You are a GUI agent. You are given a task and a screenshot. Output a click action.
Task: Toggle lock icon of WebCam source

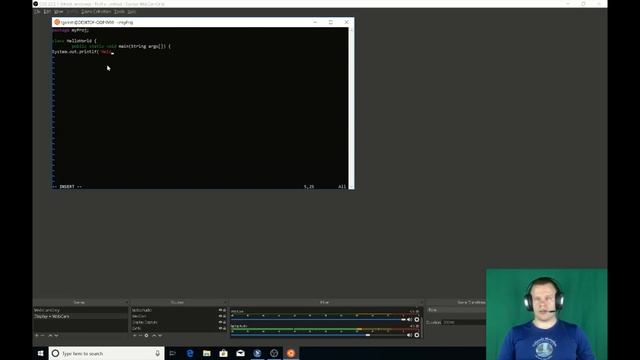tap(225, 316)
